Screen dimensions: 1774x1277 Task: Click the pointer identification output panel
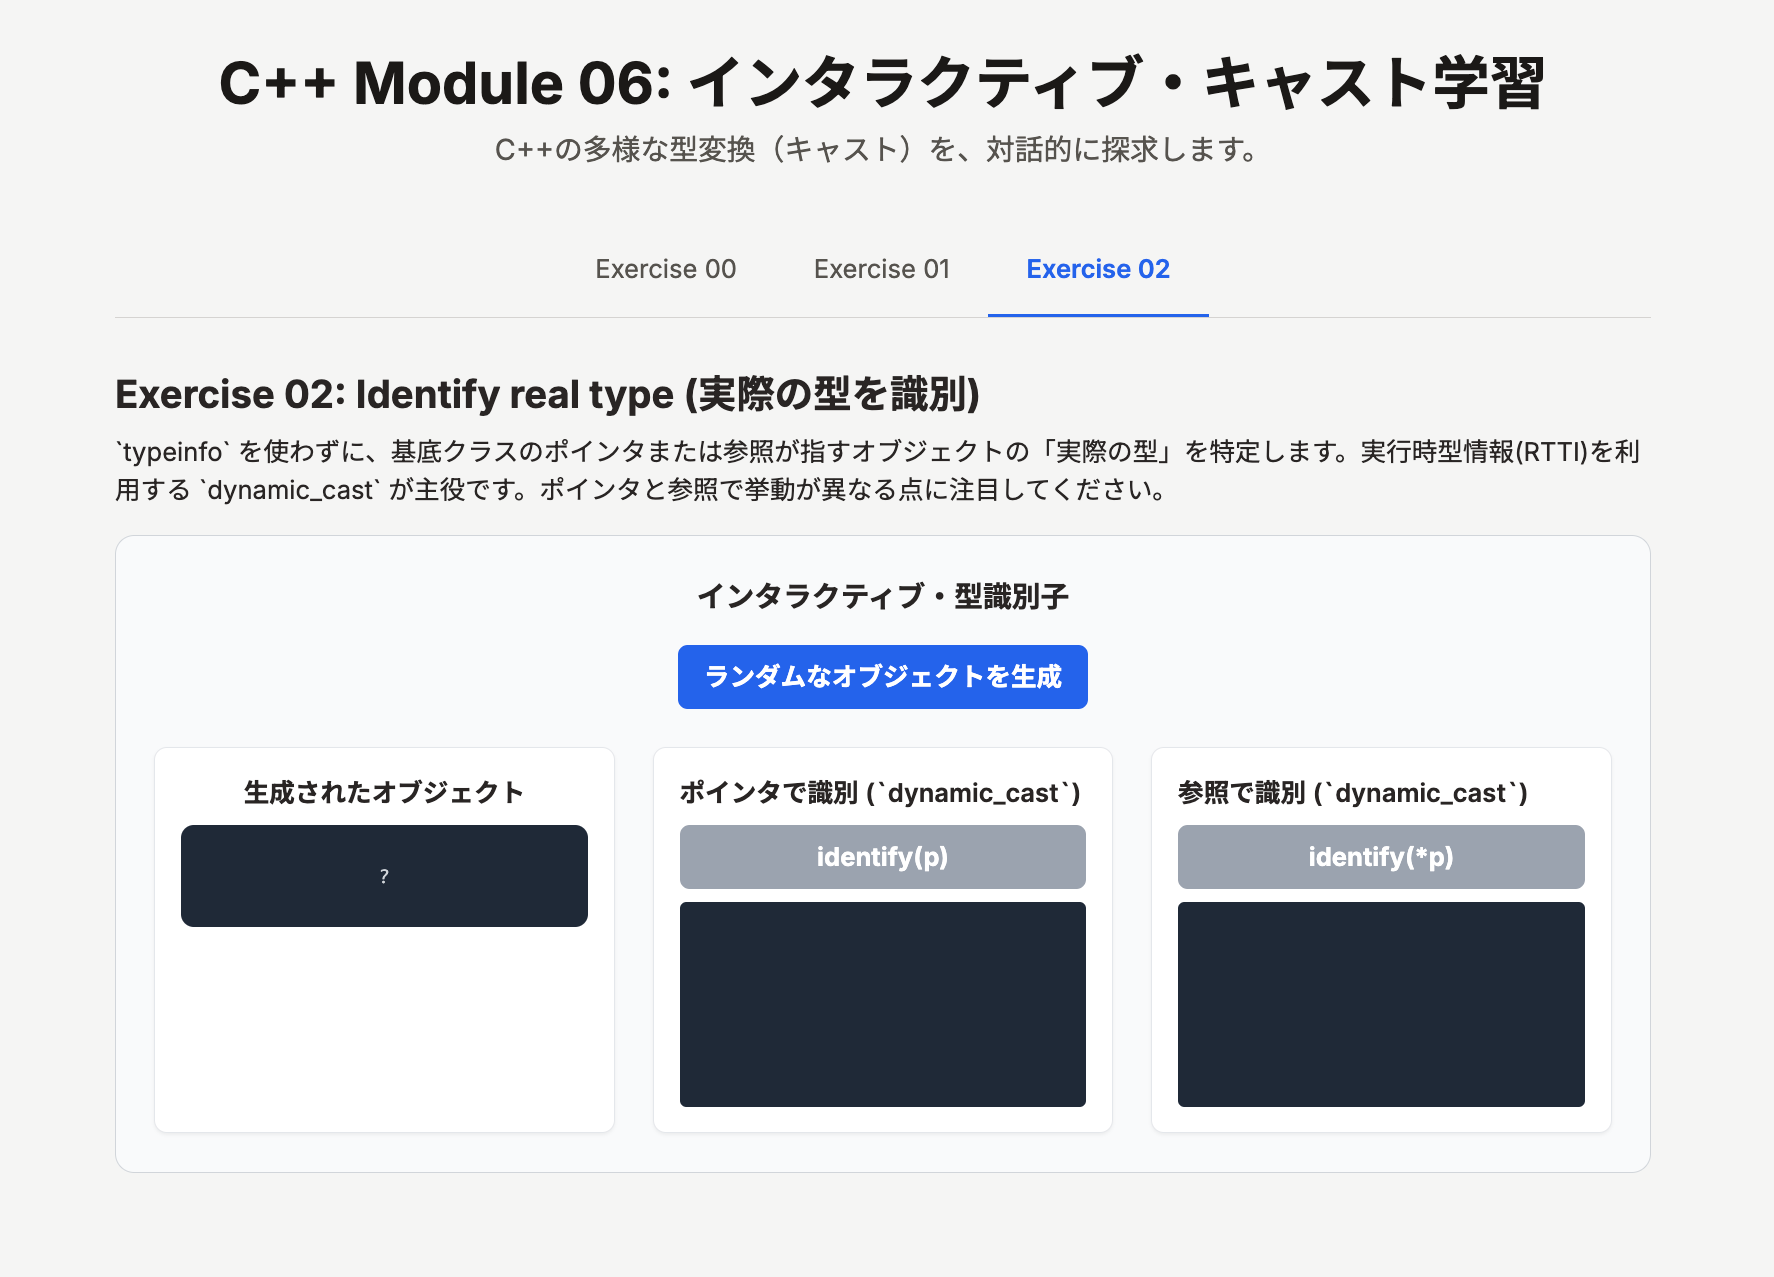coord(883,1004)
